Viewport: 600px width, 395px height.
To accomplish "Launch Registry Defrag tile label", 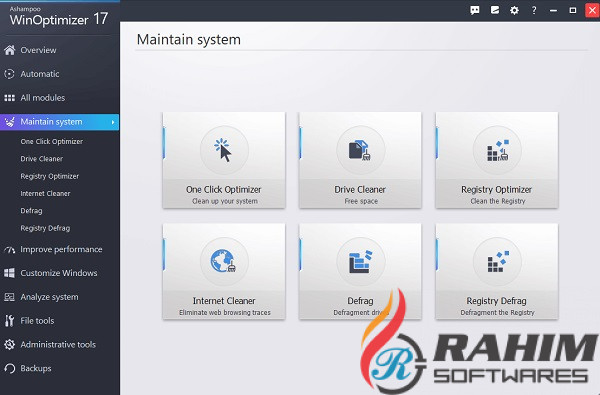I will click(x=497, y=301).
